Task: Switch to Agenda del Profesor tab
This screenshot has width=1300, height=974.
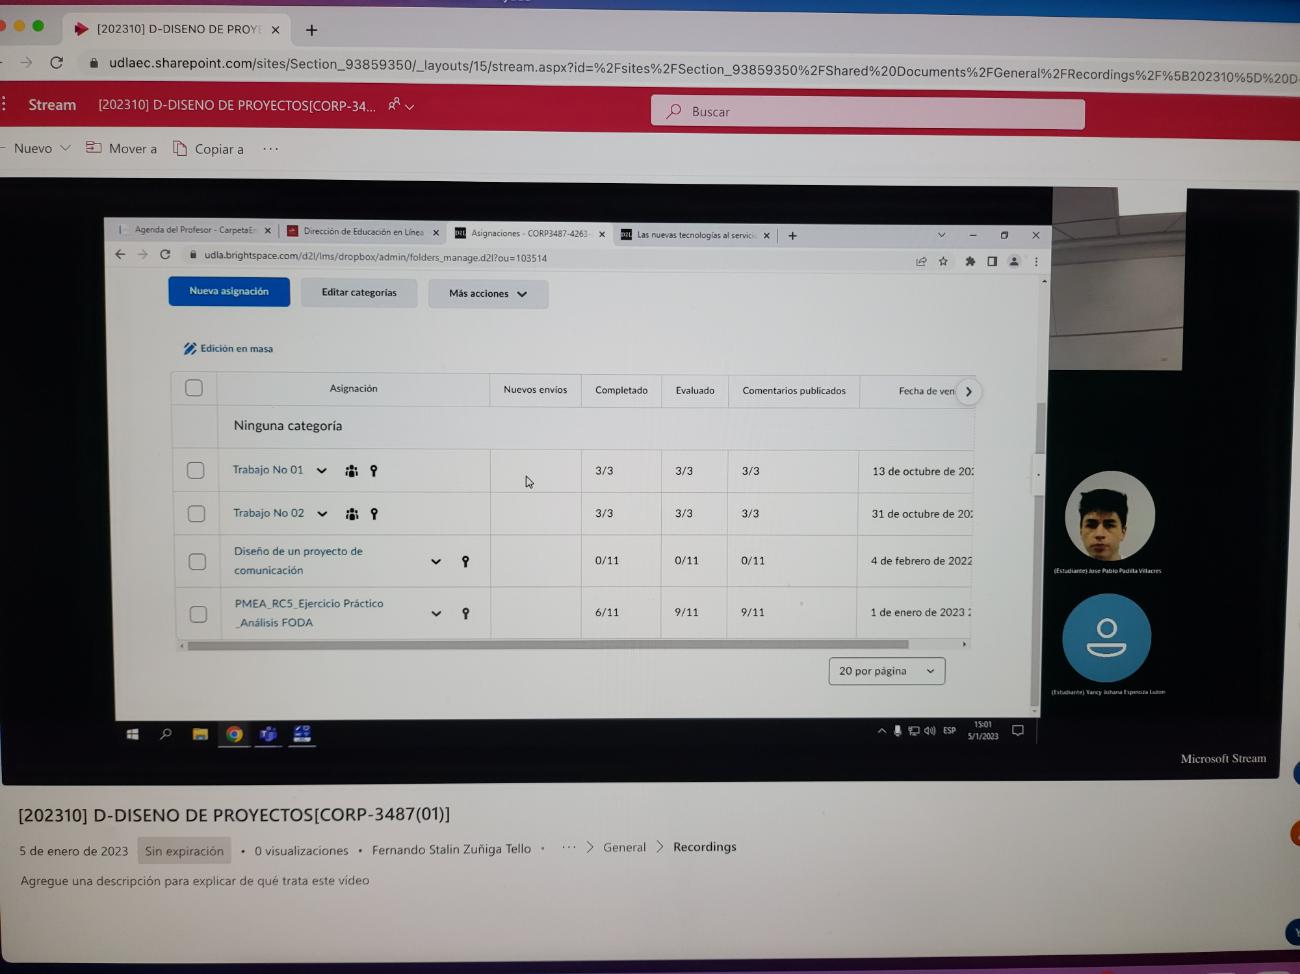Action: click(194, 230)
